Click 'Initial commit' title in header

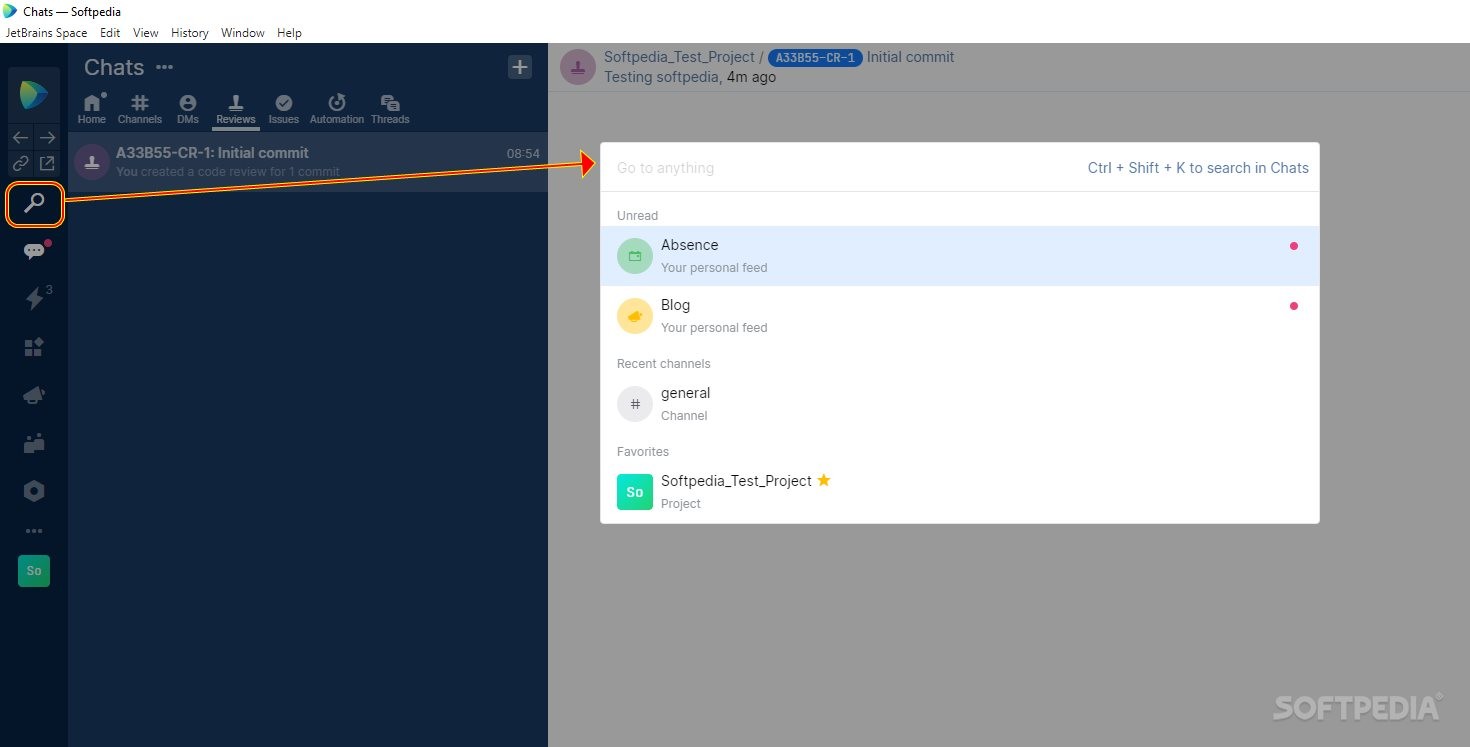(910, 57)
